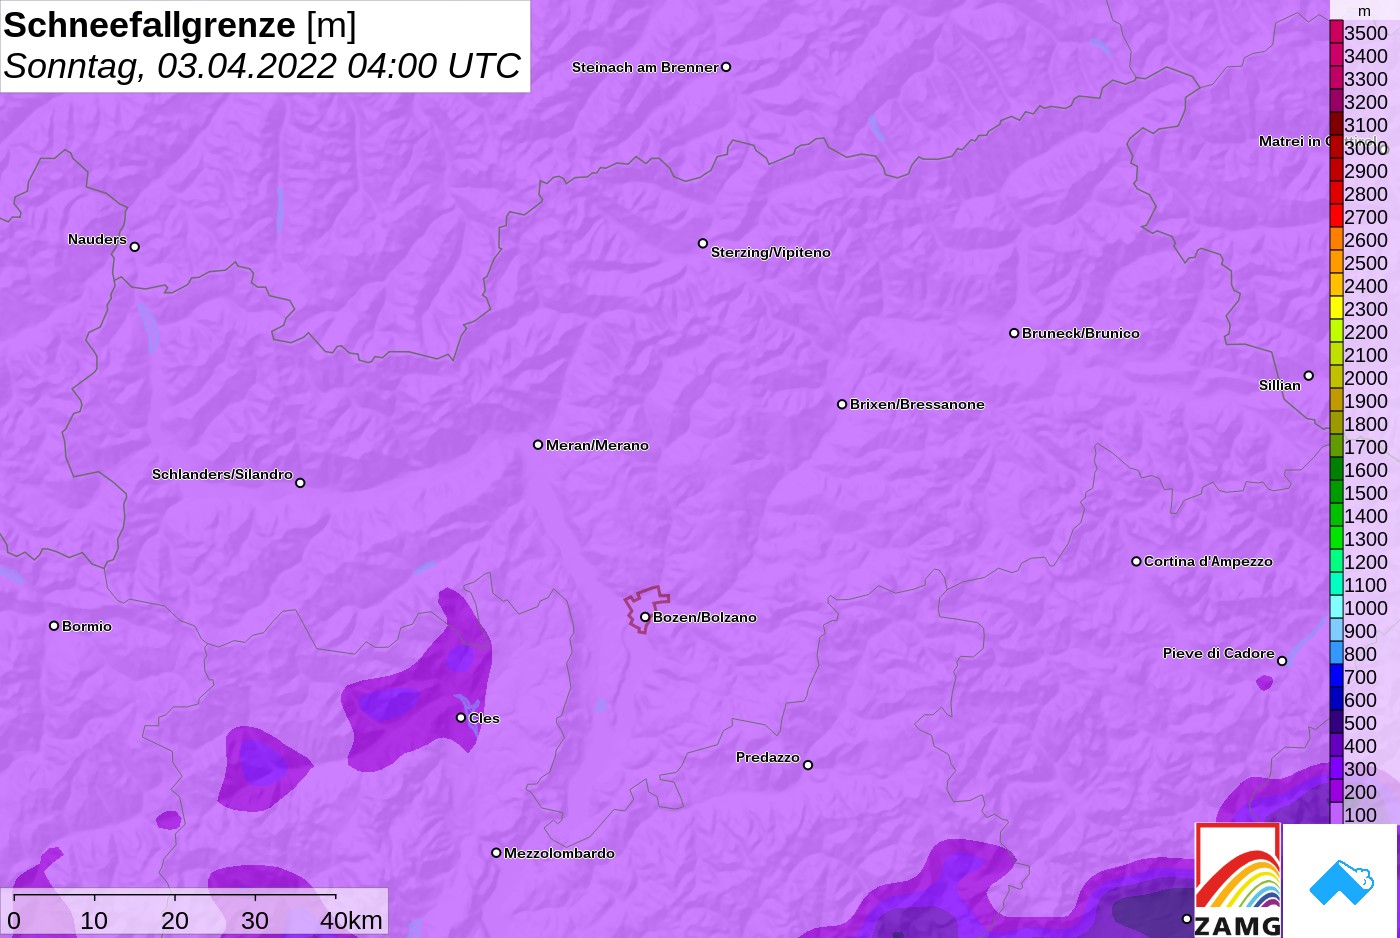
Task: Click the Nauders label
Action: [x=97, y=239]
